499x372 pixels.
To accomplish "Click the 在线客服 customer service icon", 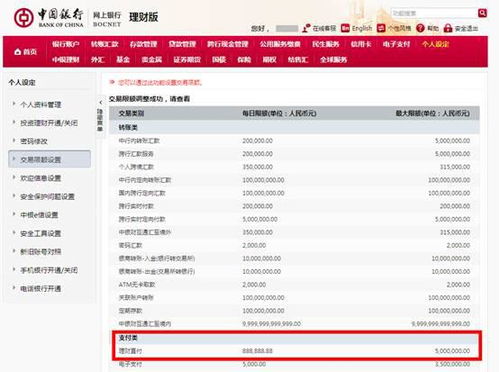I will tap(306, 28).
